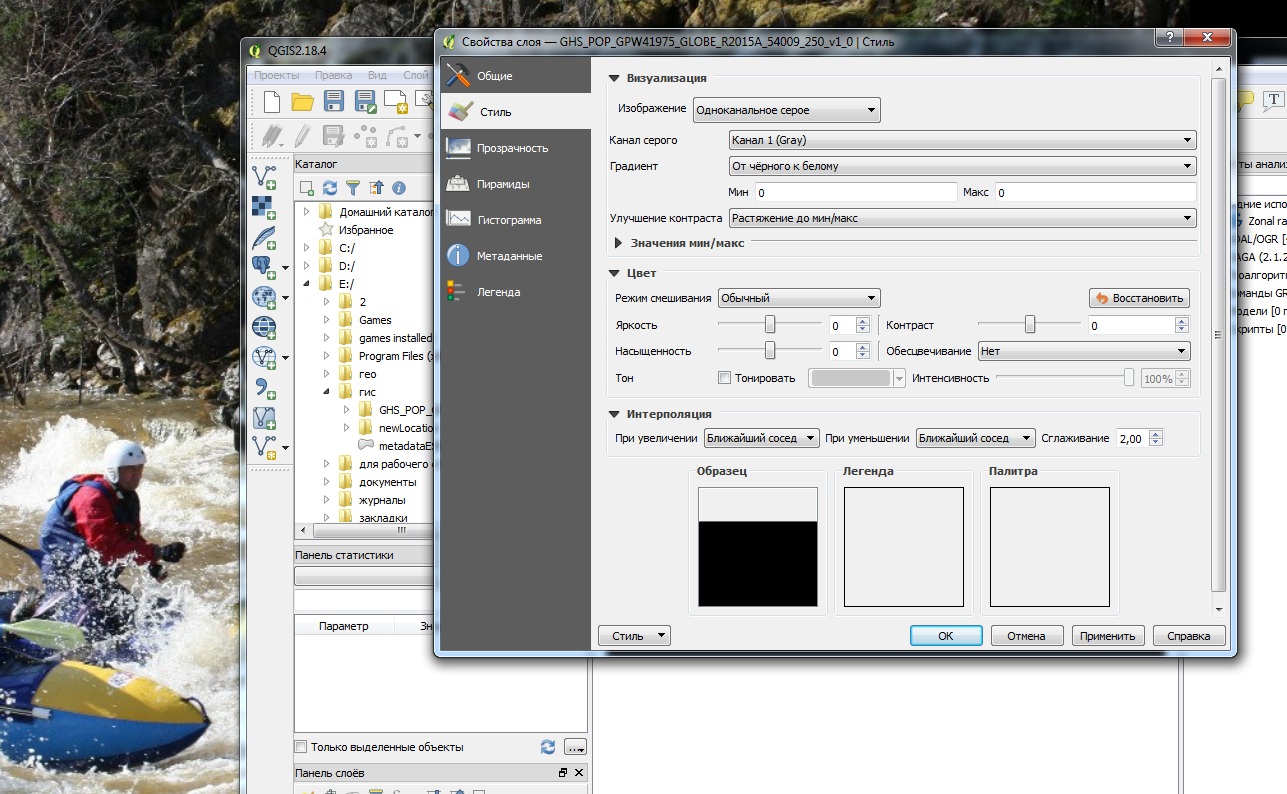Click the Add Vector Layer icon
Image resolution: width=1287 pixels, height=794 pixels.
264,176
